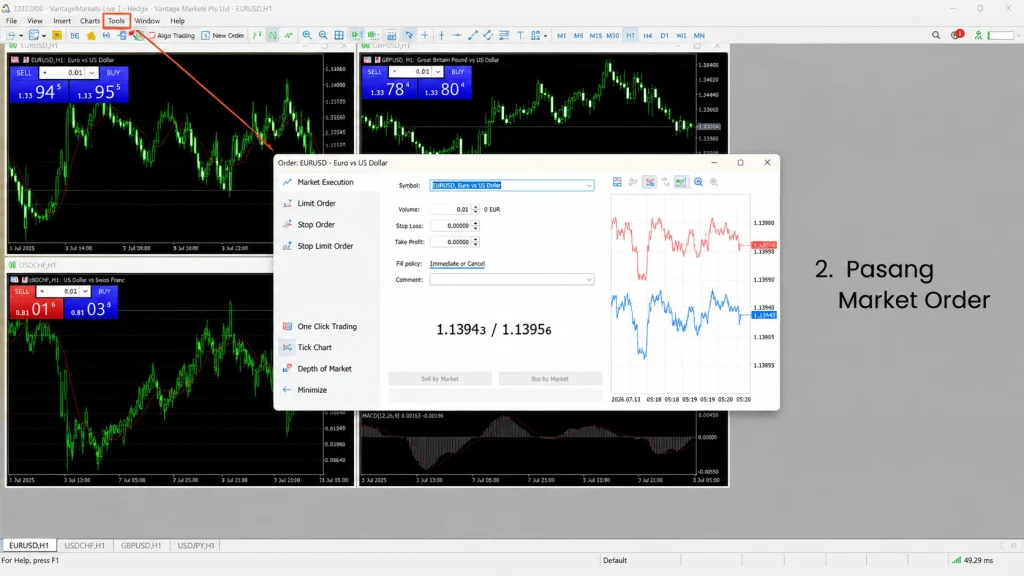
Task: Open the Window menu
Action: click(147, 21)
